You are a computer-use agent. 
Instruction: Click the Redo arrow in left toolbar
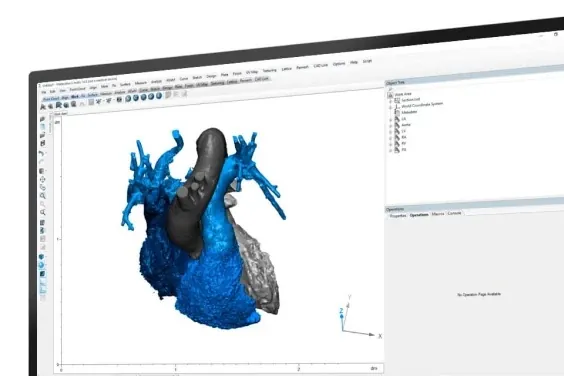[41, 162]
